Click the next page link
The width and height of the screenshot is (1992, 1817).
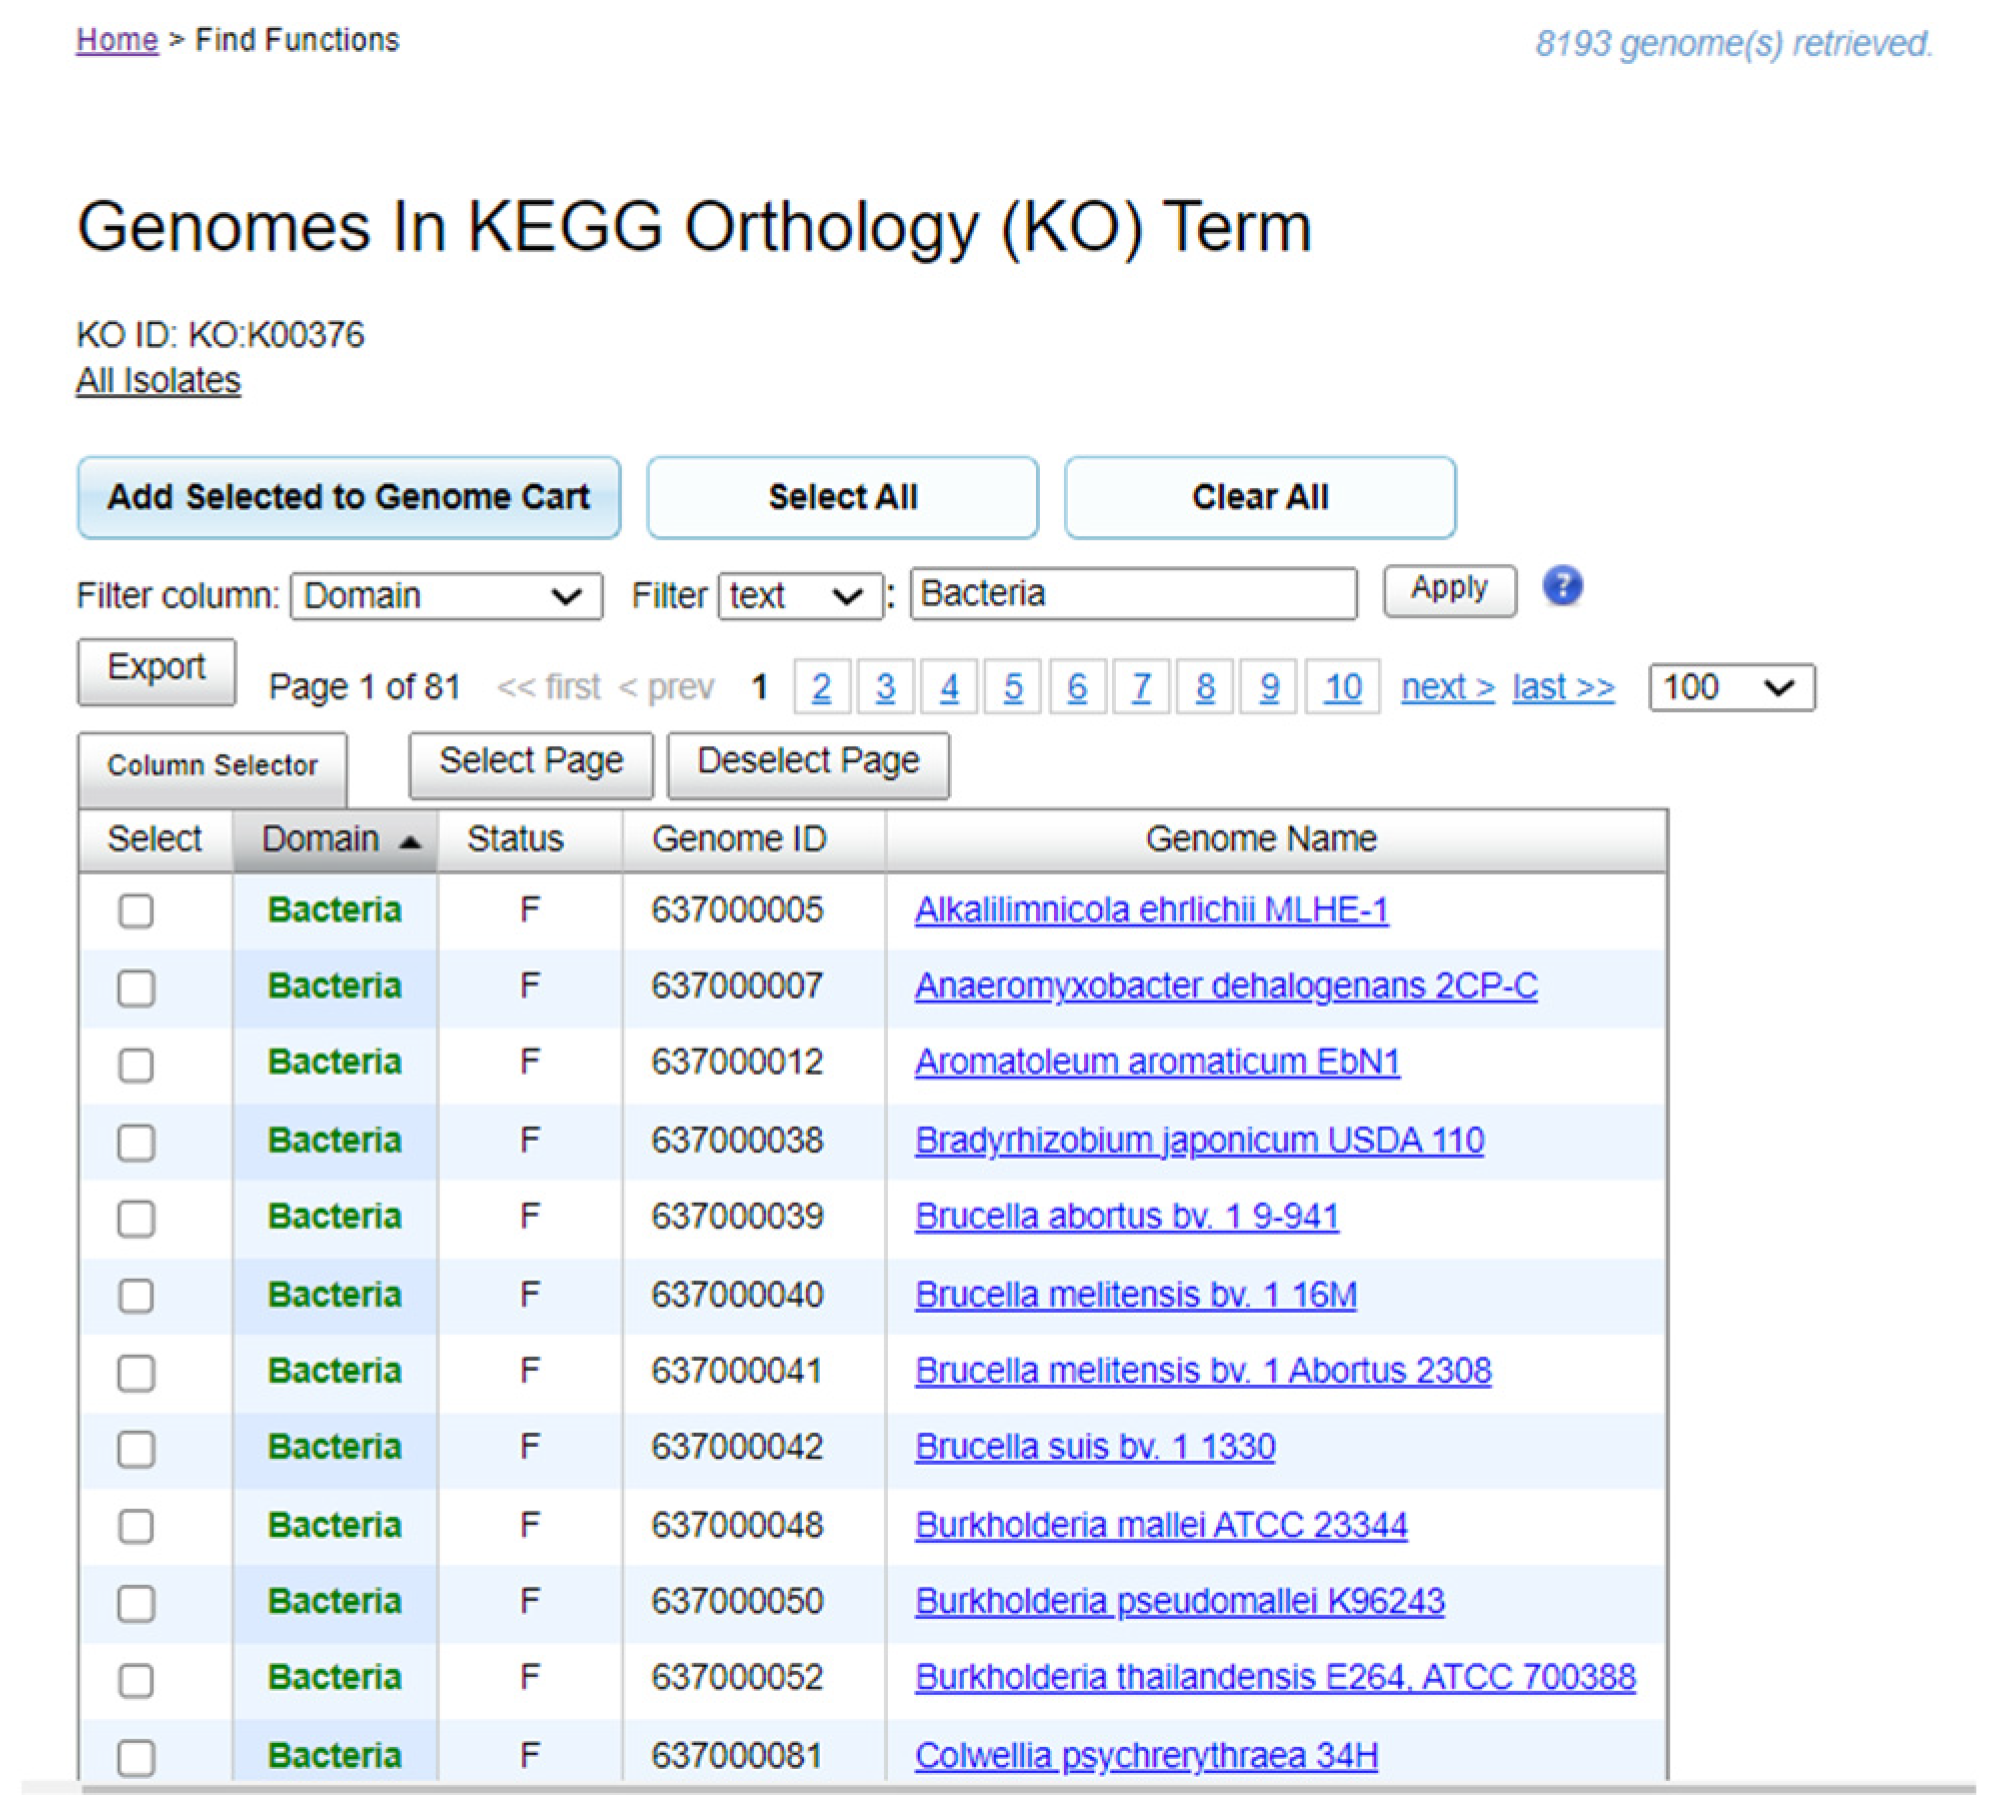coord(1447,688)
